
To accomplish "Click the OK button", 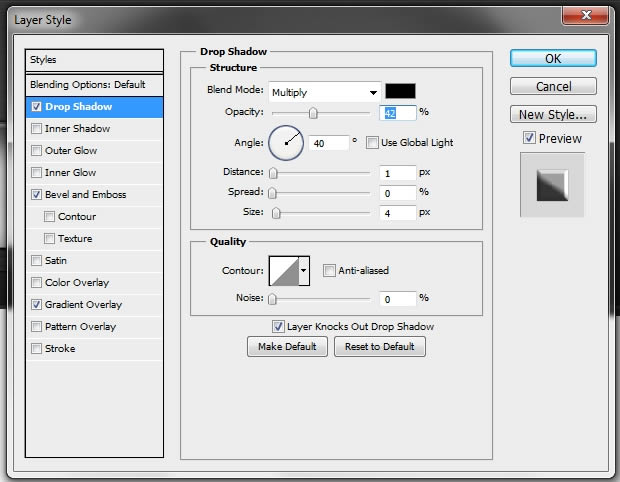I will click(x=553, y=59).
